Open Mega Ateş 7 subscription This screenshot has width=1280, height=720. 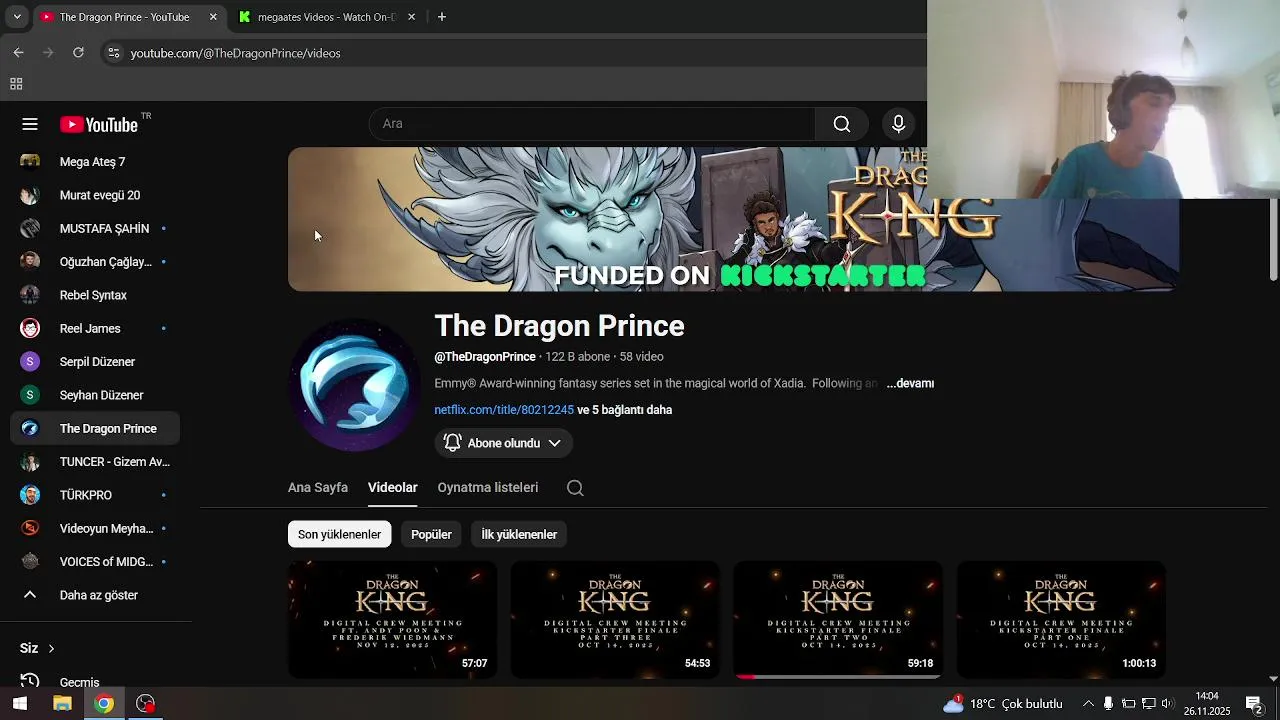point(95,162)
